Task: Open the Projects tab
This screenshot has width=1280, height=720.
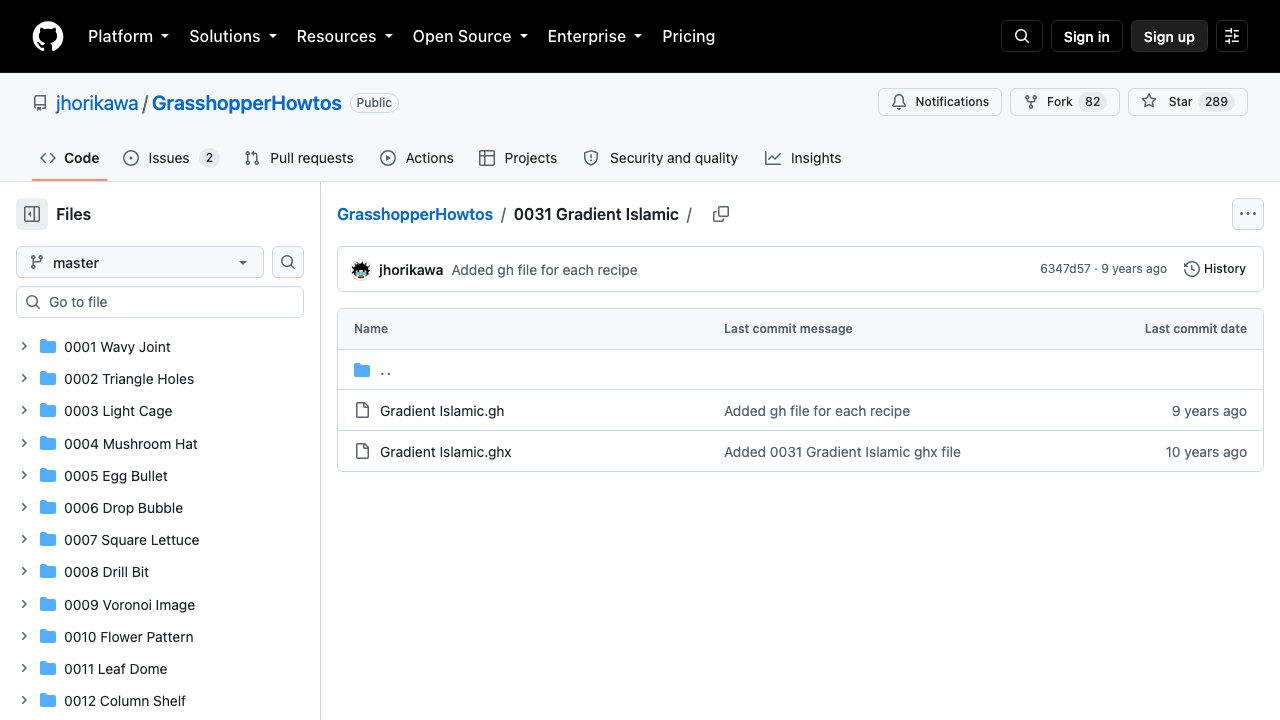Action: pyautogui.click(x=518, y=158)
